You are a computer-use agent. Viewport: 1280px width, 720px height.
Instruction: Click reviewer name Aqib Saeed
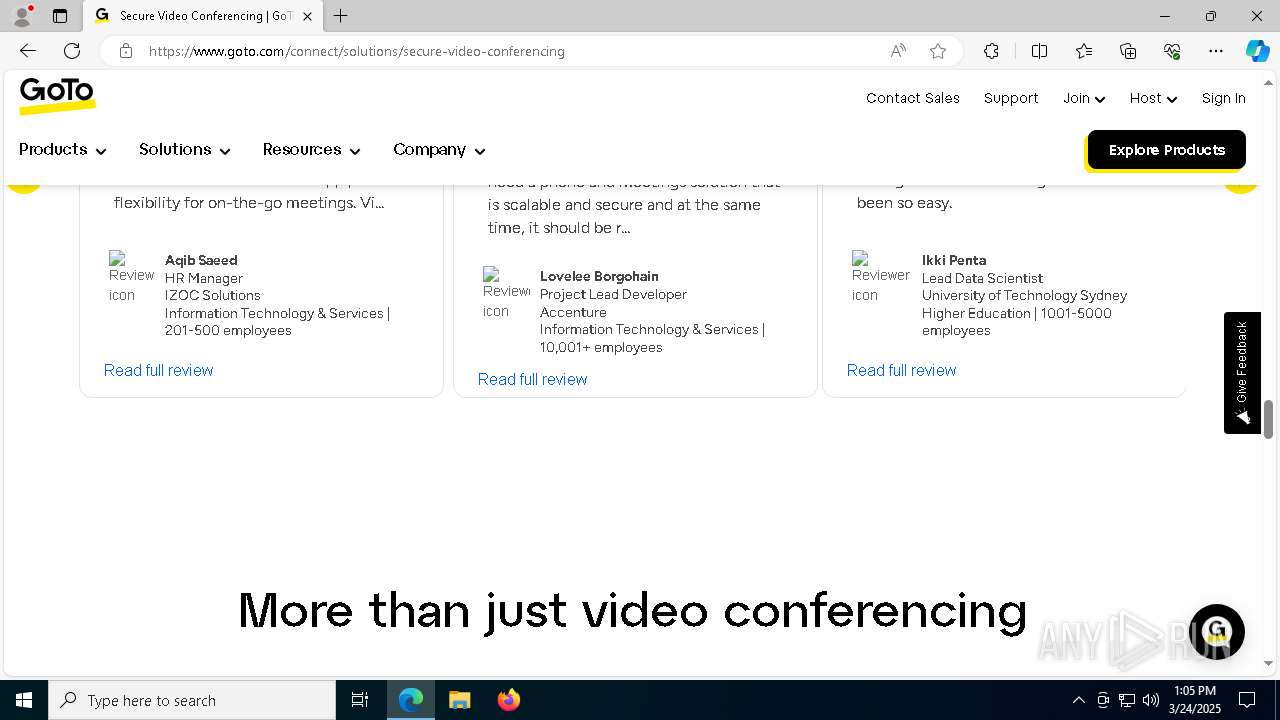pyautogui.click(x=201, y=260)
